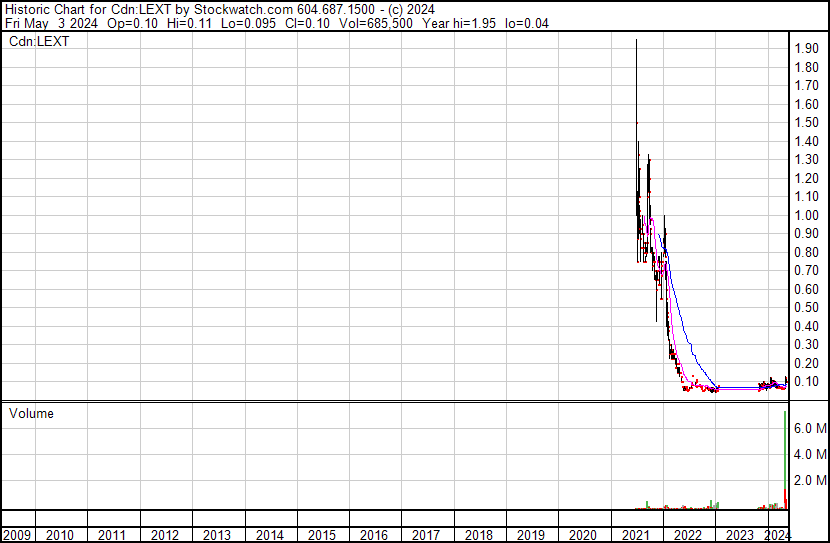Click the 1.90 price axis label
This screenshot has height=543, width=830.
pos(806,49)
